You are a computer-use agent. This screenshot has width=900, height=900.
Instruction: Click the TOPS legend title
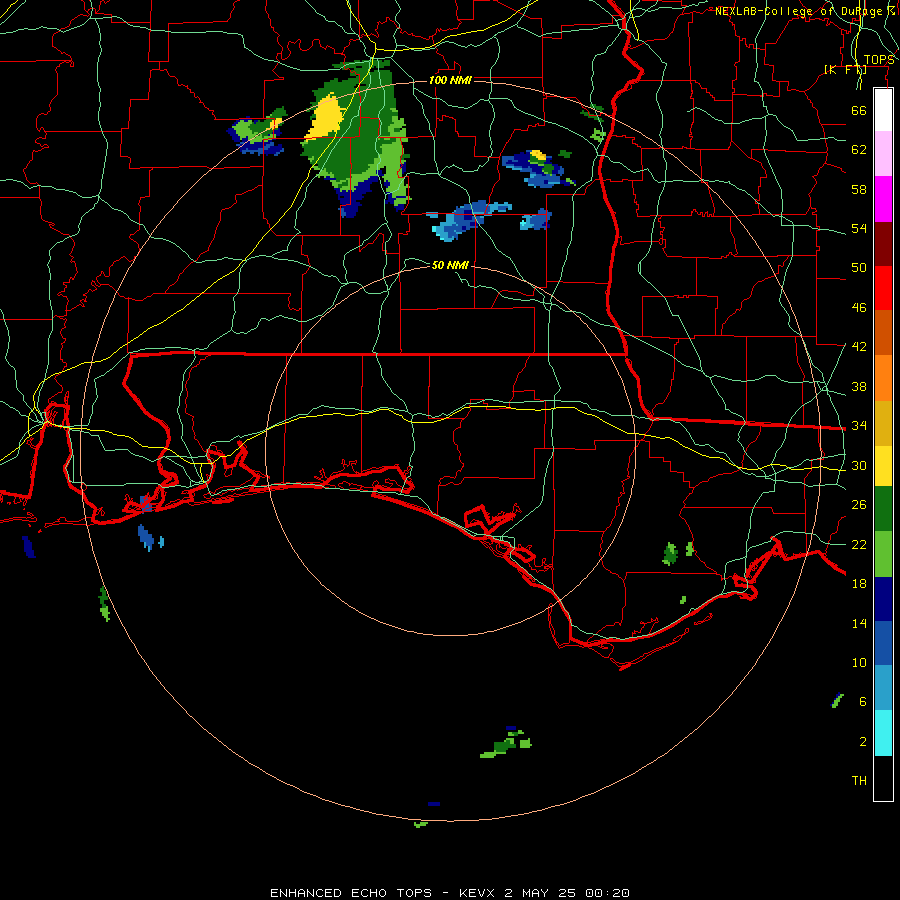pos(879,60)
